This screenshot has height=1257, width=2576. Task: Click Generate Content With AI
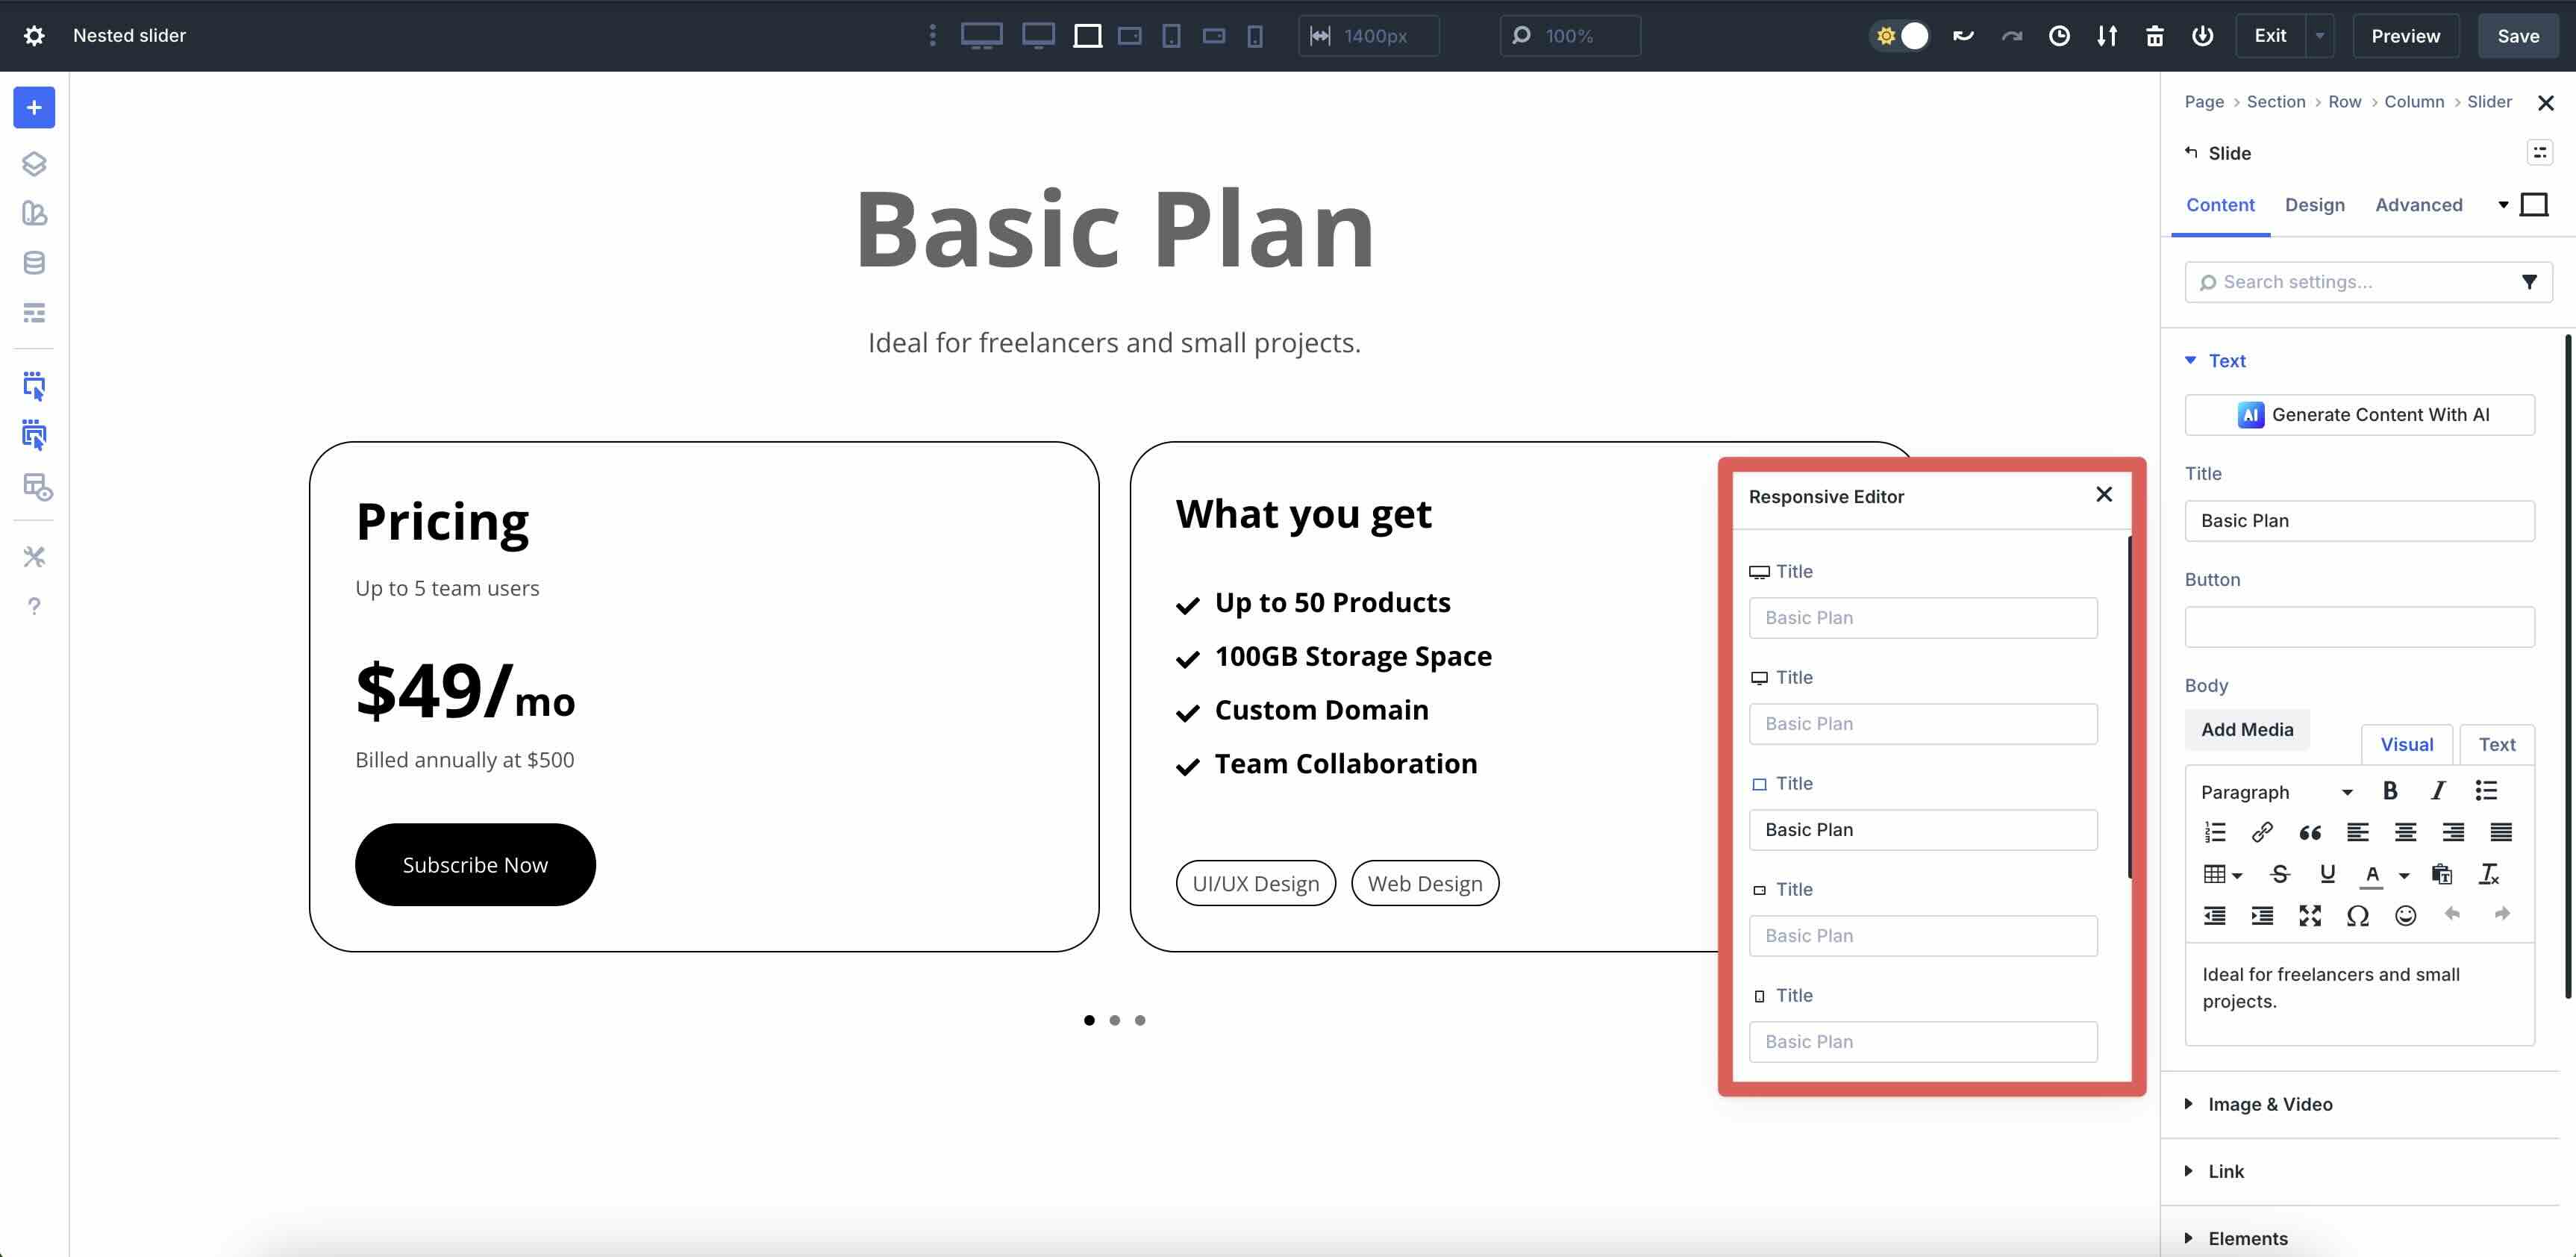point(2360,414)
